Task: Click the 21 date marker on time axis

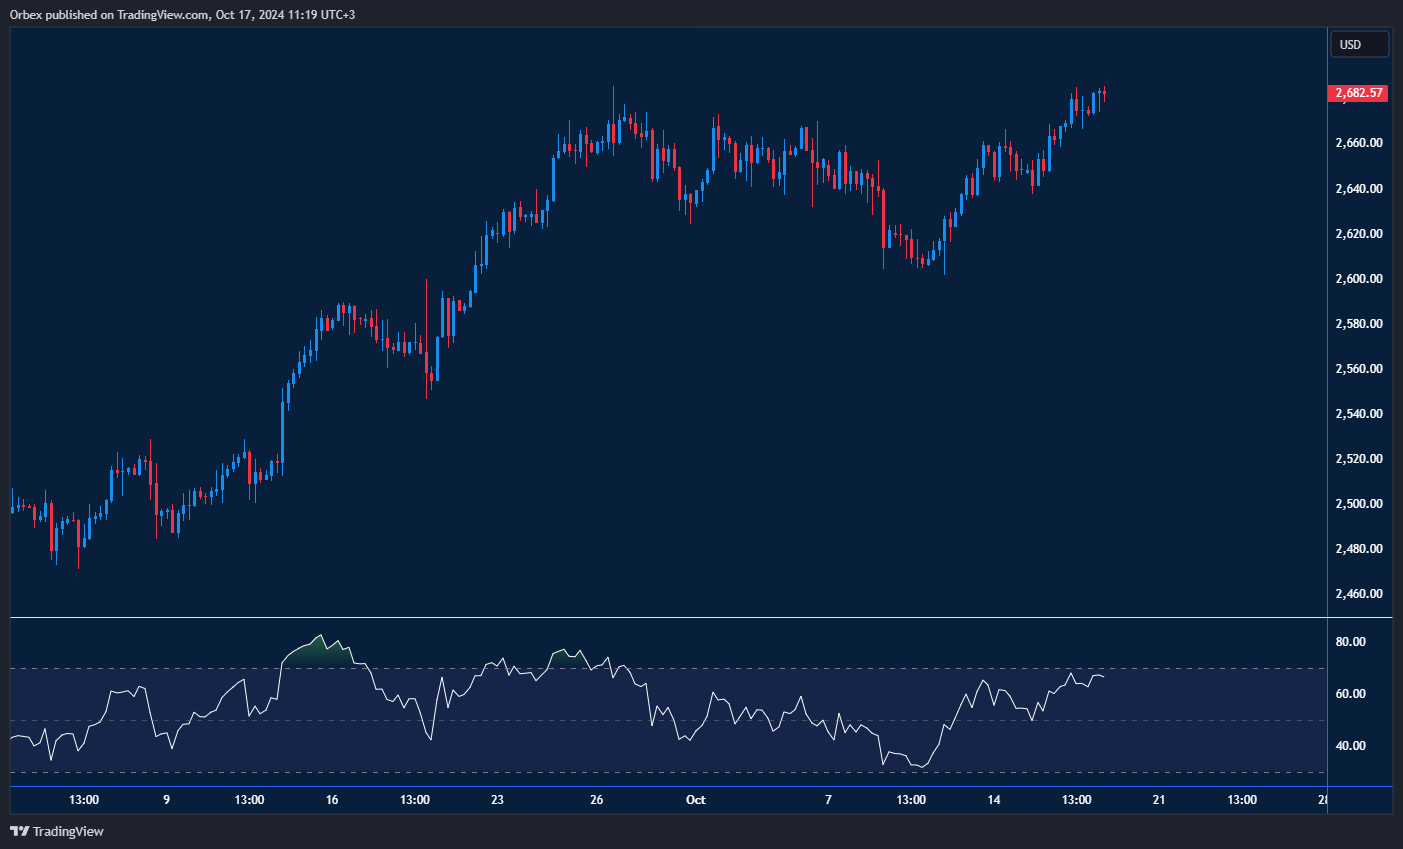Action: pyautogui.click(x=1159, y=800)
